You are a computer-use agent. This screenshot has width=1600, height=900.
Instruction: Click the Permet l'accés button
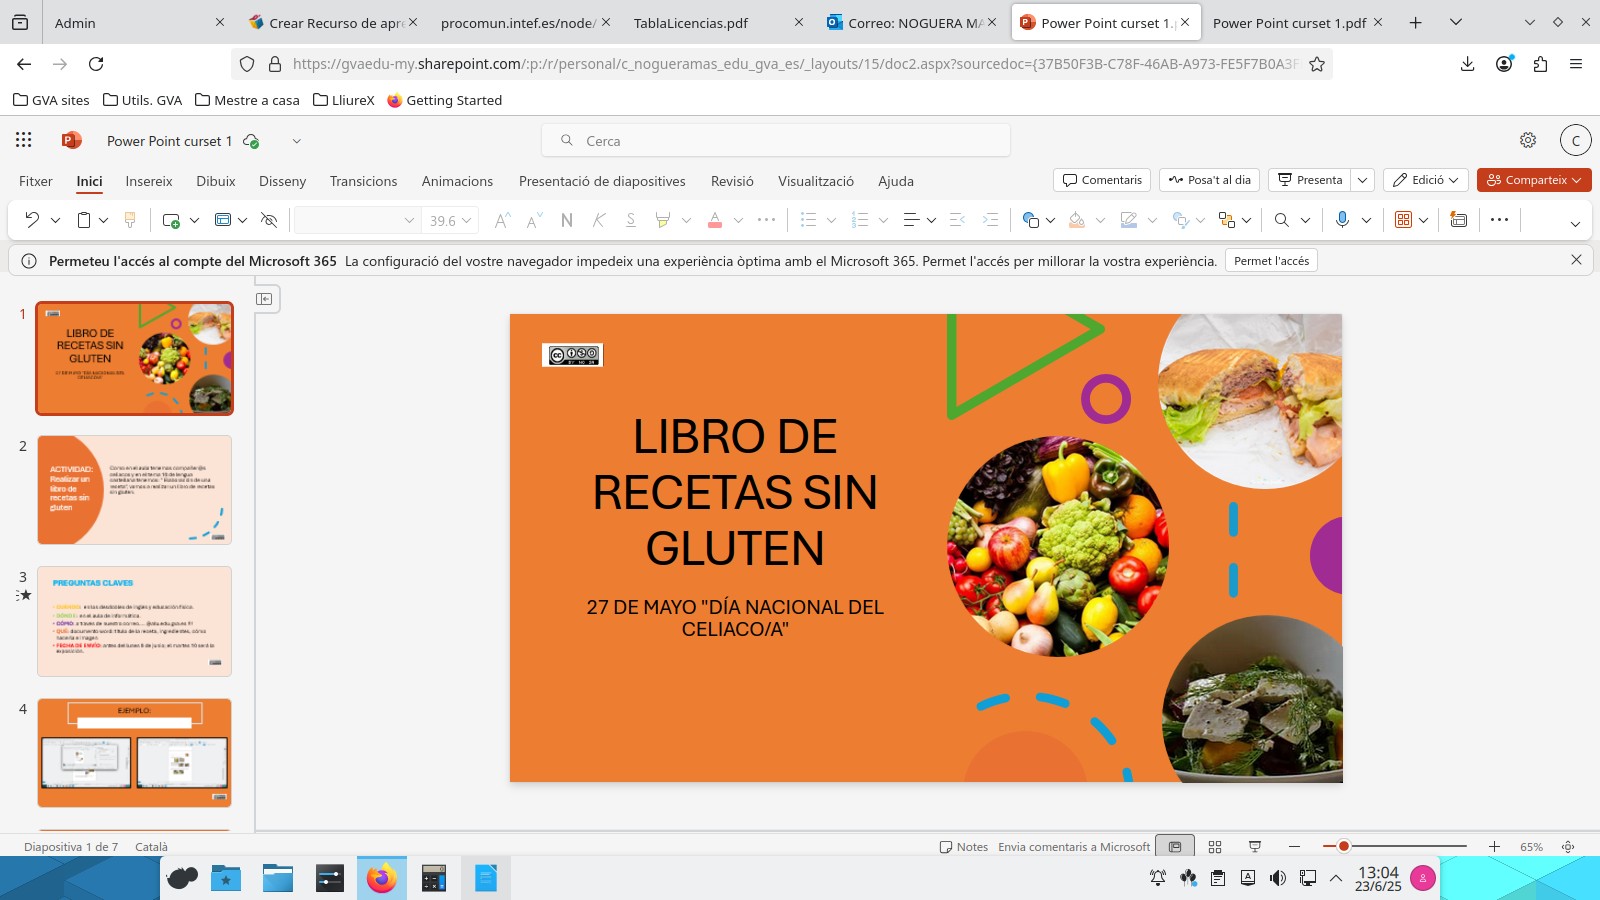(x=1271, y=261)
